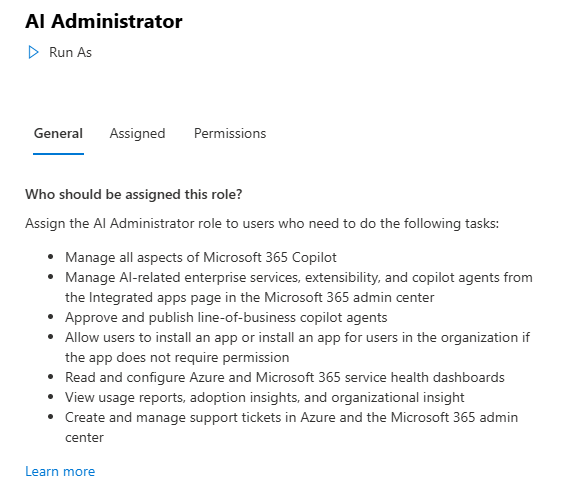Screen dimensions: 561x488
Task: Select the Run As label text
Action: pyautogui.click(x=70, y=53)
